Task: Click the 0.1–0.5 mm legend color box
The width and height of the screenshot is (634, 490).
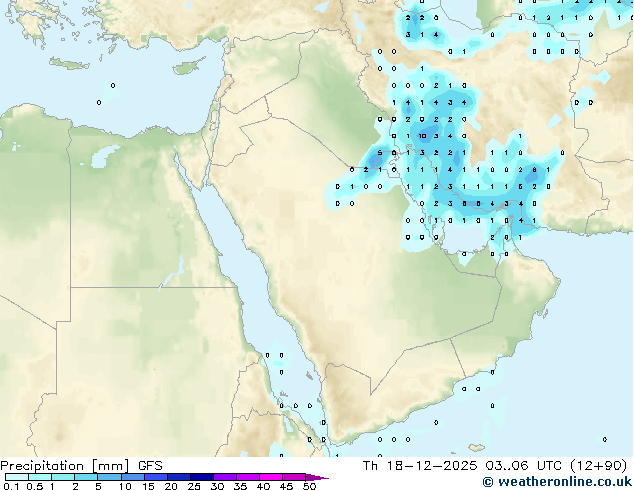Action: click(x=17, y=477)
